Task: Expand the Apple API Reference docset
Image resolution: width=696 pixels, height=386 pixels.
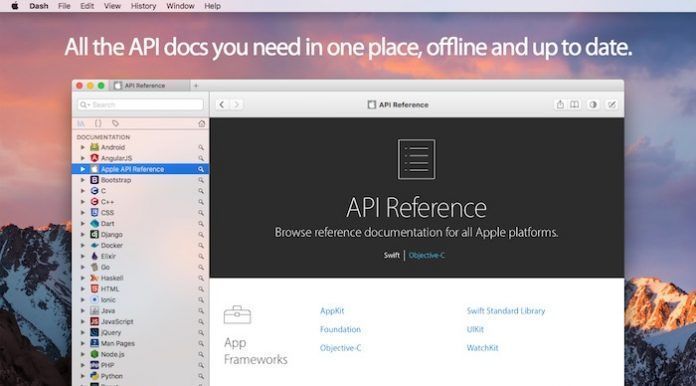Action: [x=83, y=169]
